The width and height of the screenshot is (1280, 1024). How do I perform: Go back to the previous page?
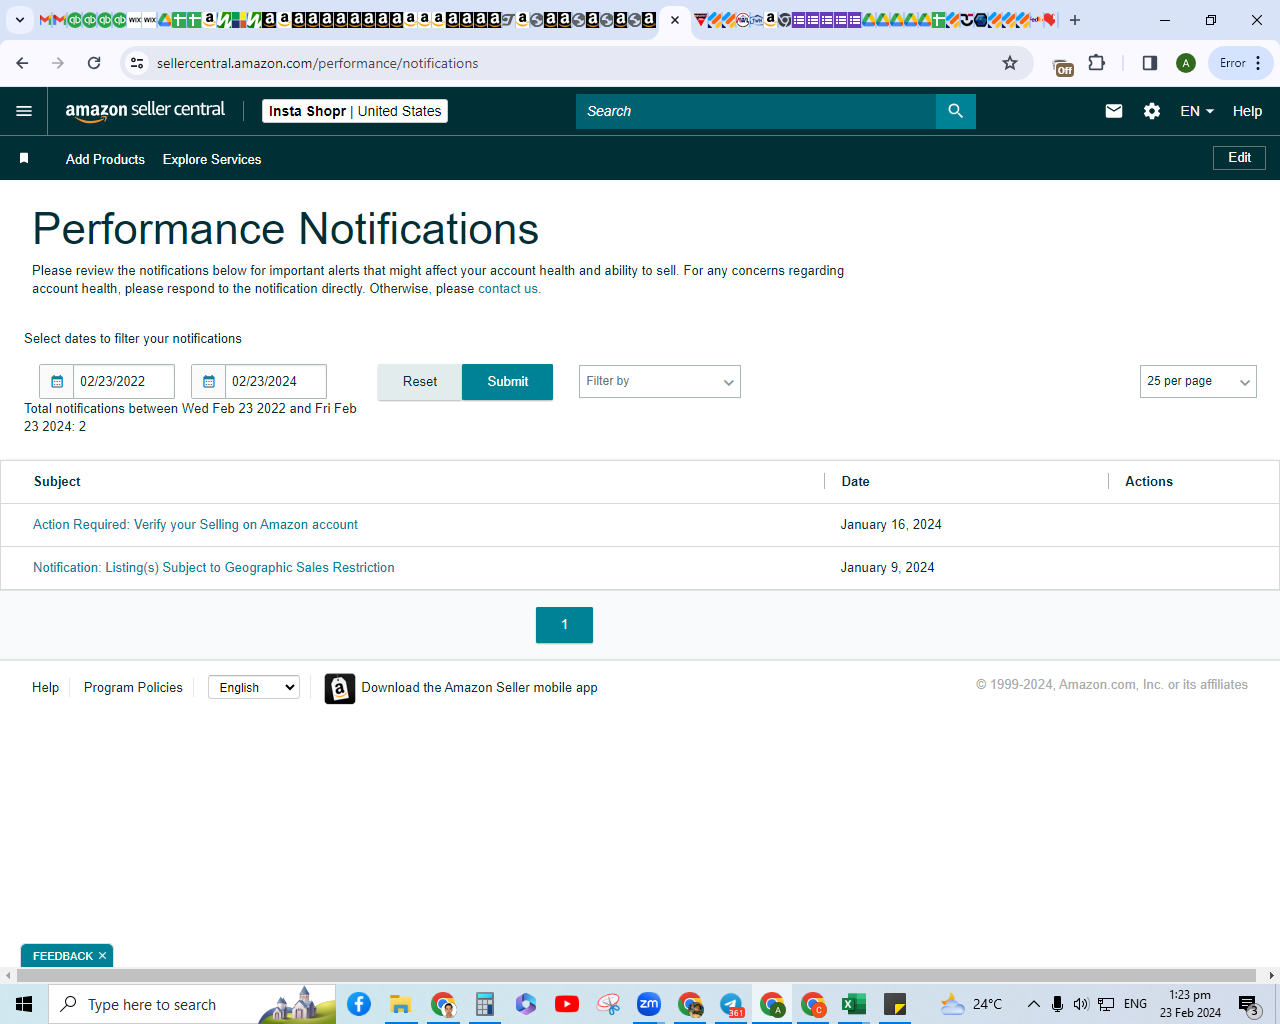23,63
